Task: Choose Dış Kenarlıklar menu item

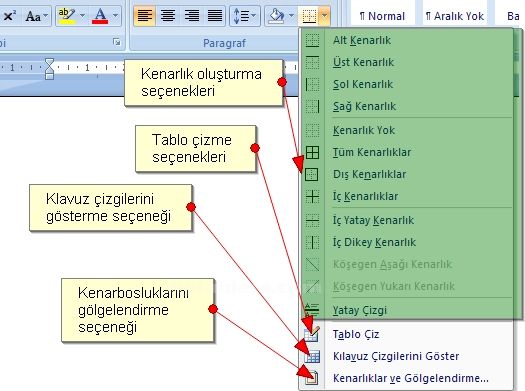Action: [407, 174]
